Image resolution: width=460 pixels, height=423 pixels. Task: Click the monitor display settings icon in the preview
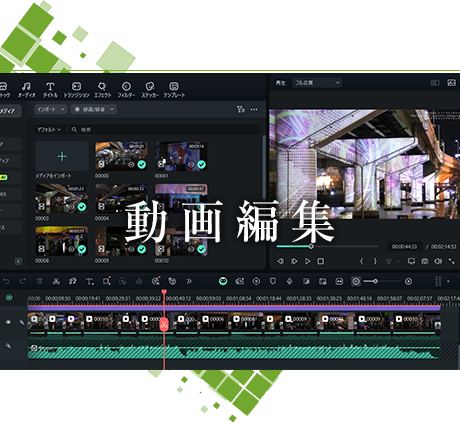pos(412,261)
